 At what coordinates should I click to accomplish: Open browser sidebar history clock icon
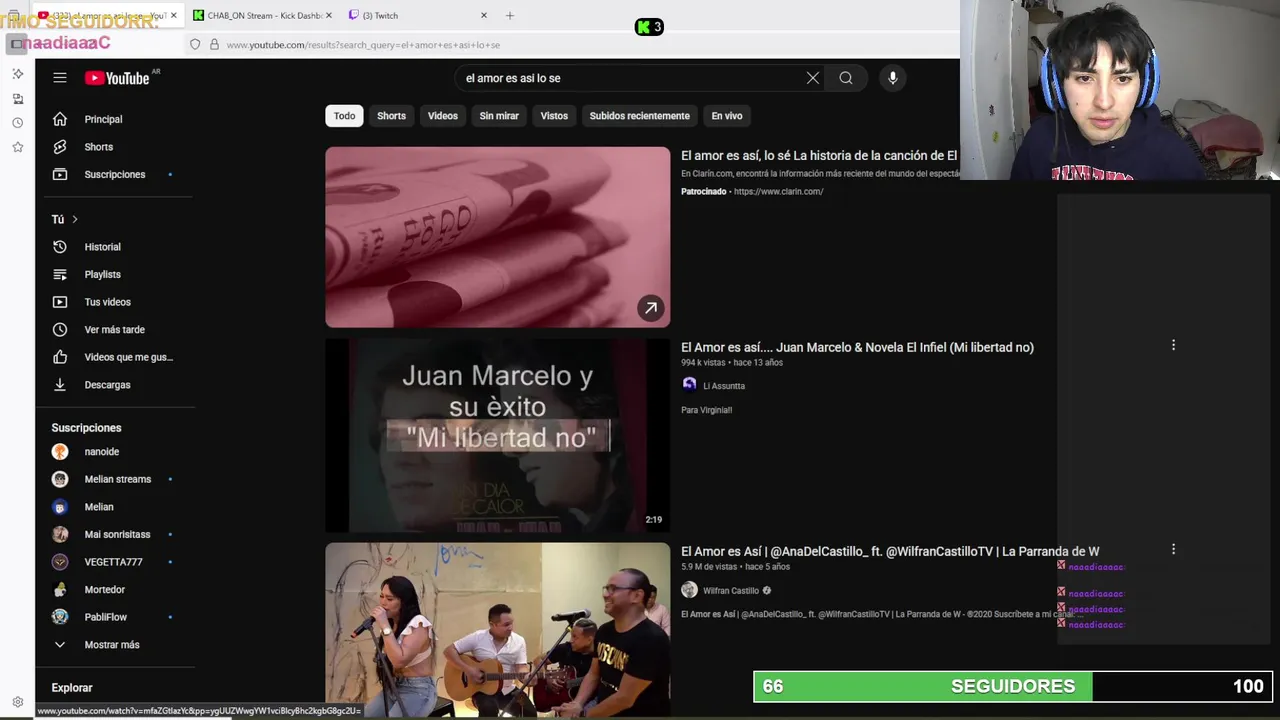[x=17, y=123]
